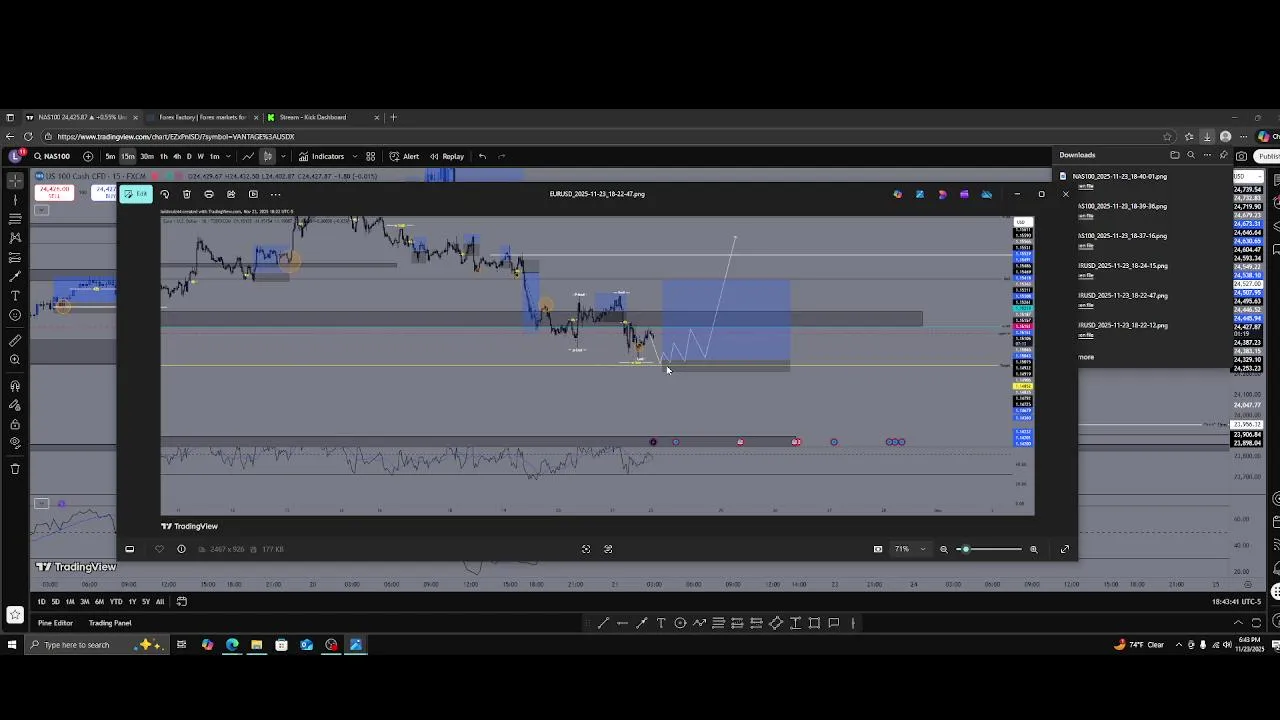Click the add symbol plus icon
The height and width of the screenshot is (720, 1280).
pos(88,156)
